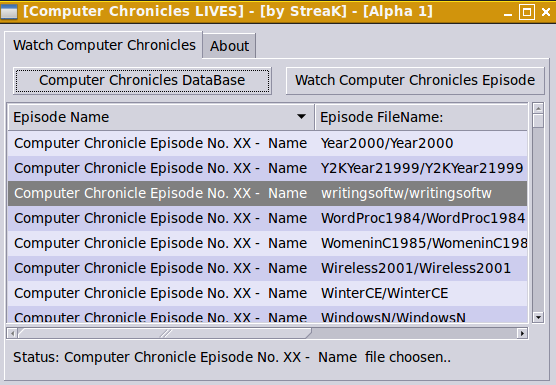The height and width of the screenshot is (385, 556).
Task: Close the Computer Chronicles LIVES window
Action: pyautogui.click(x=546, y=12)
